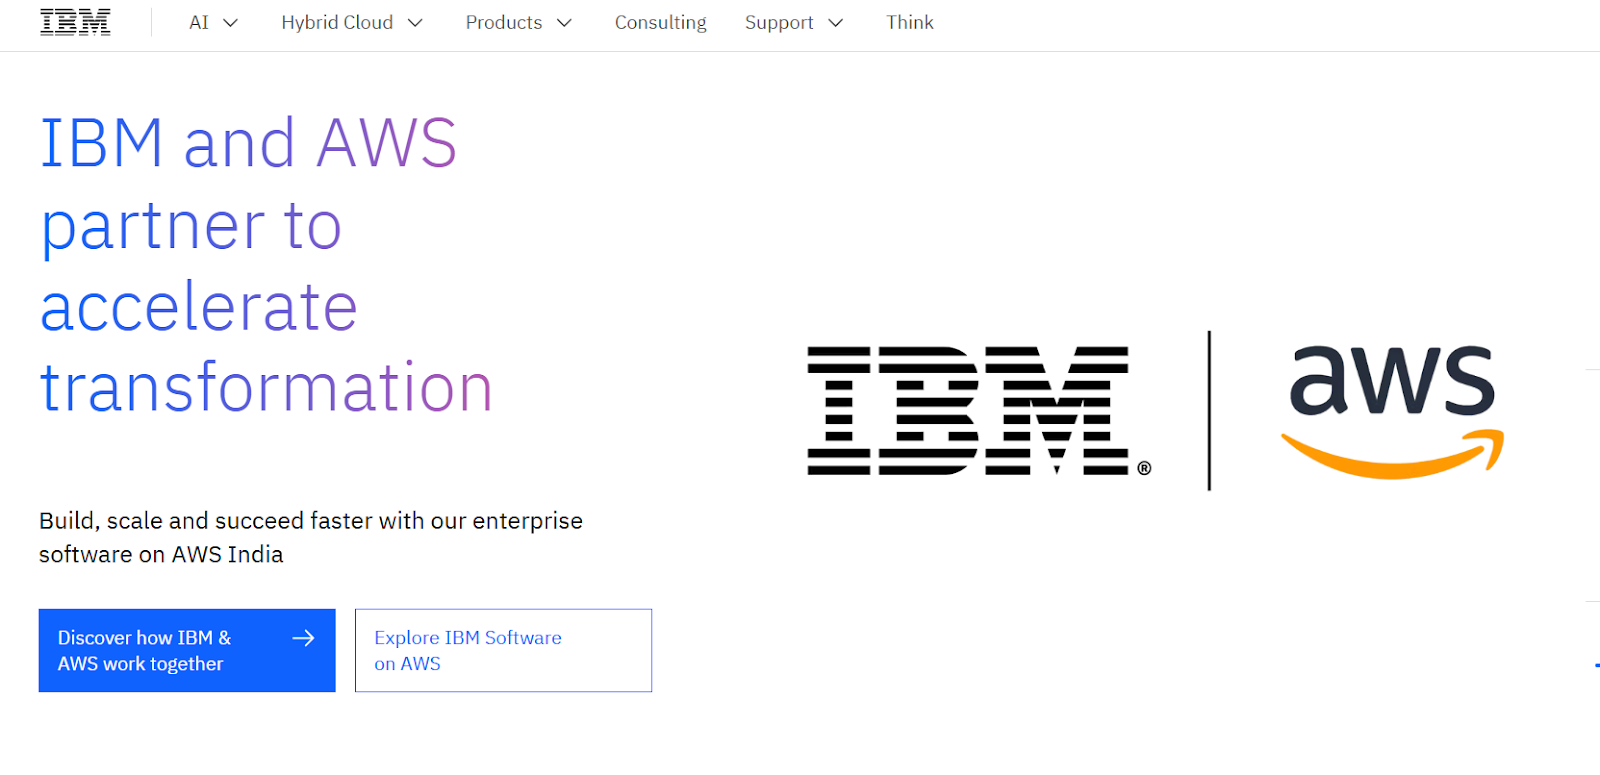
Task: Select the Think navigation item
Action: pyautogui.click(x=908, y=22)
